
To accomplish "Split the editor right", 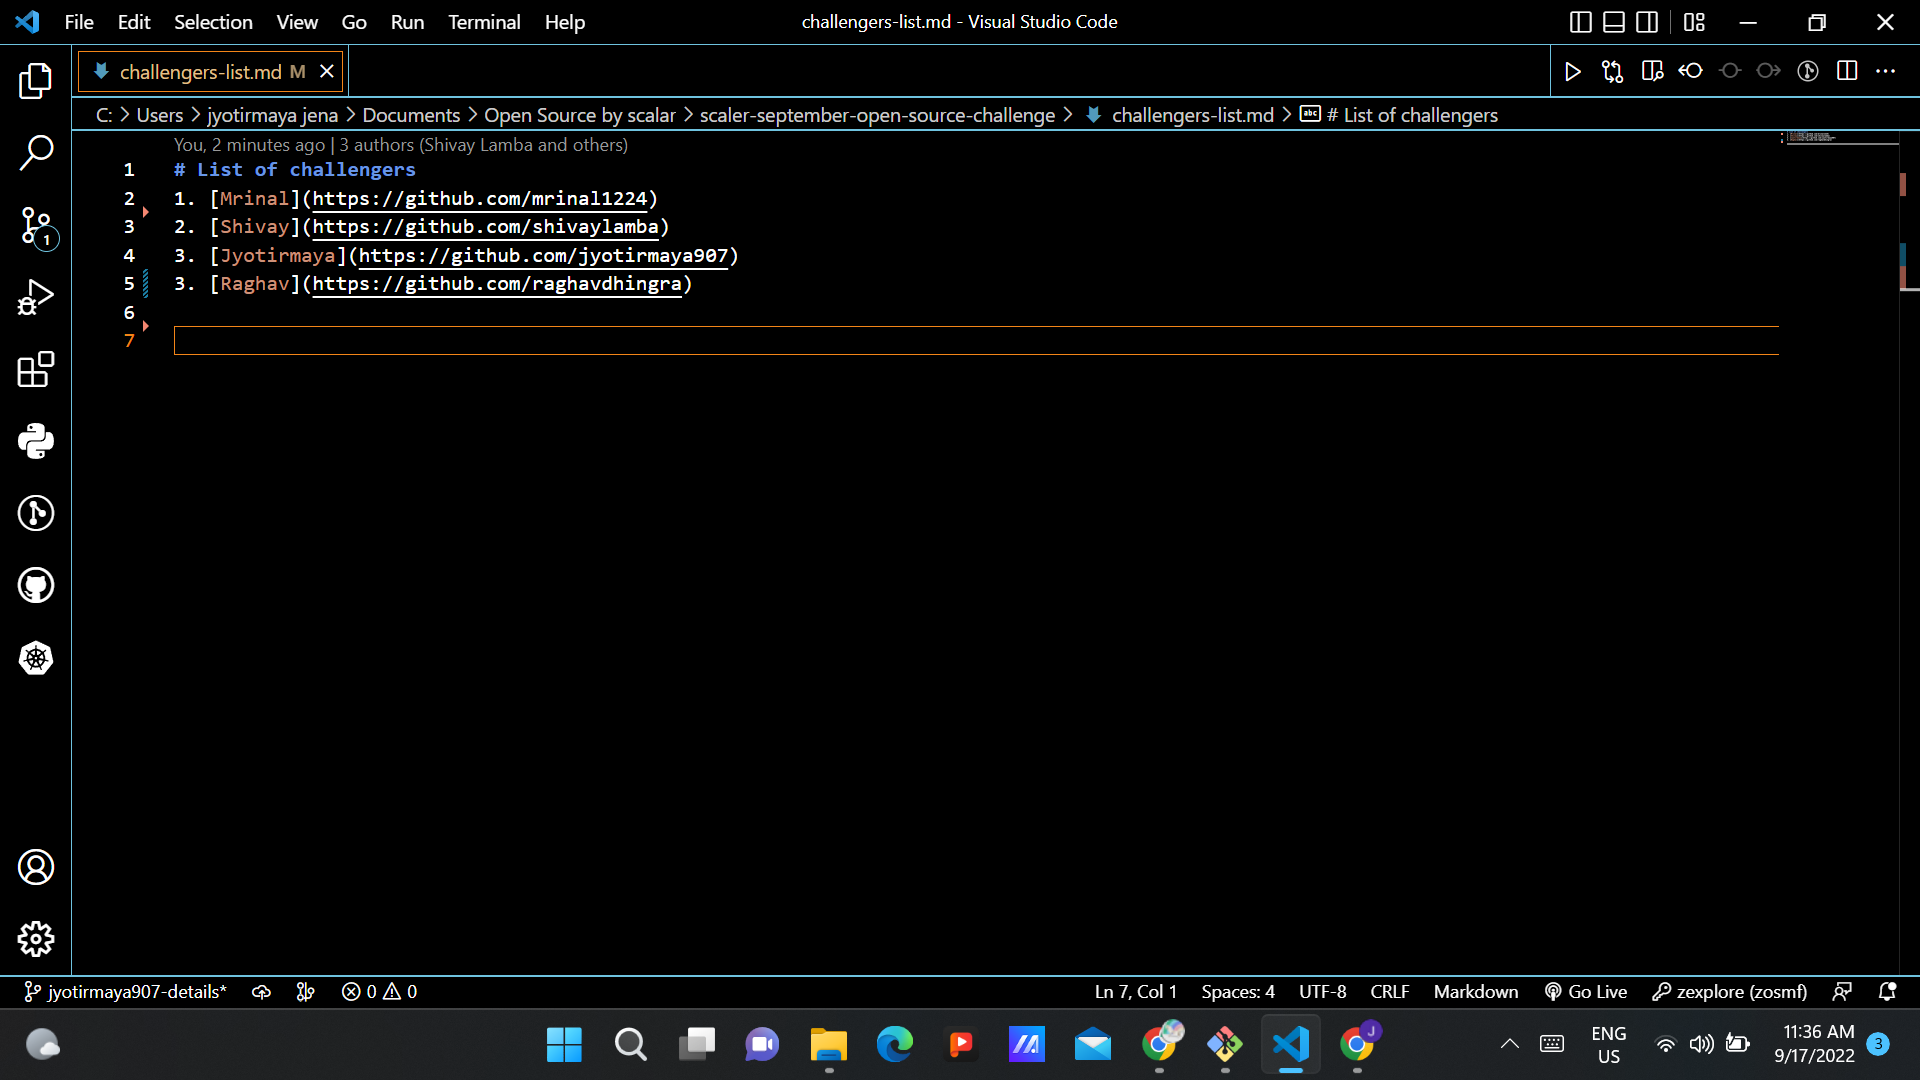I will (1847, 71).
